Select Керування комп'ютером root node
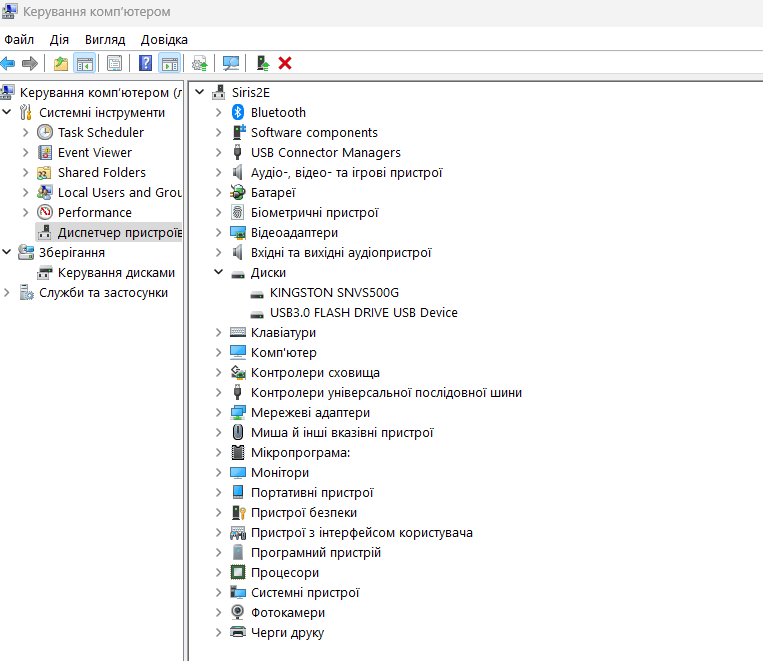Viewport: 763px width, 661px height. point(100,92)
